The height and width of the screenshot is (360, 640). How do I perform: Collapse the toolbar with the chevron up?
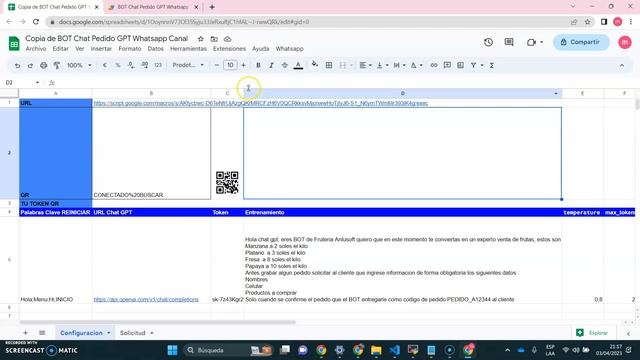point(622,65)
